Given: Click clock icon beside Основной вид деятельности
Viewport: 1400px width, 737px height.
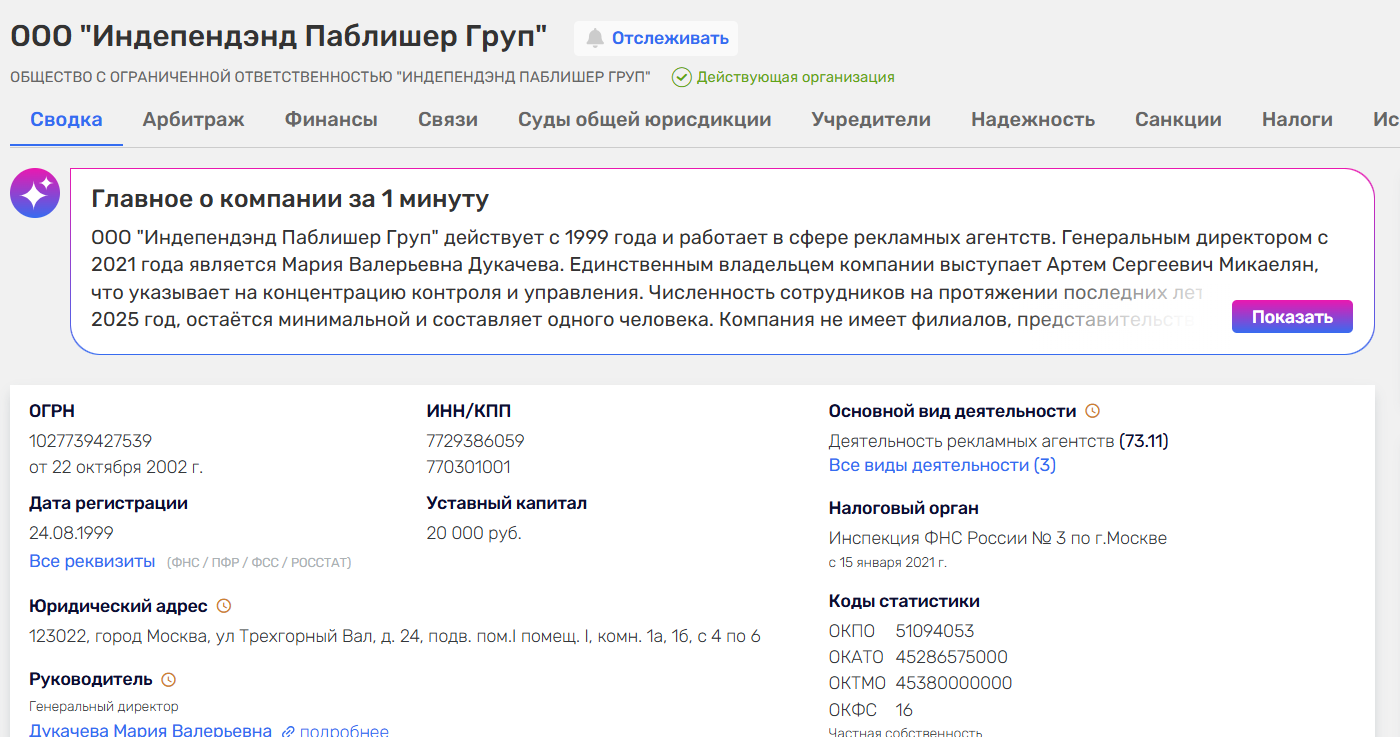Looking at the screenshot, I should [x=1093, y=411].
